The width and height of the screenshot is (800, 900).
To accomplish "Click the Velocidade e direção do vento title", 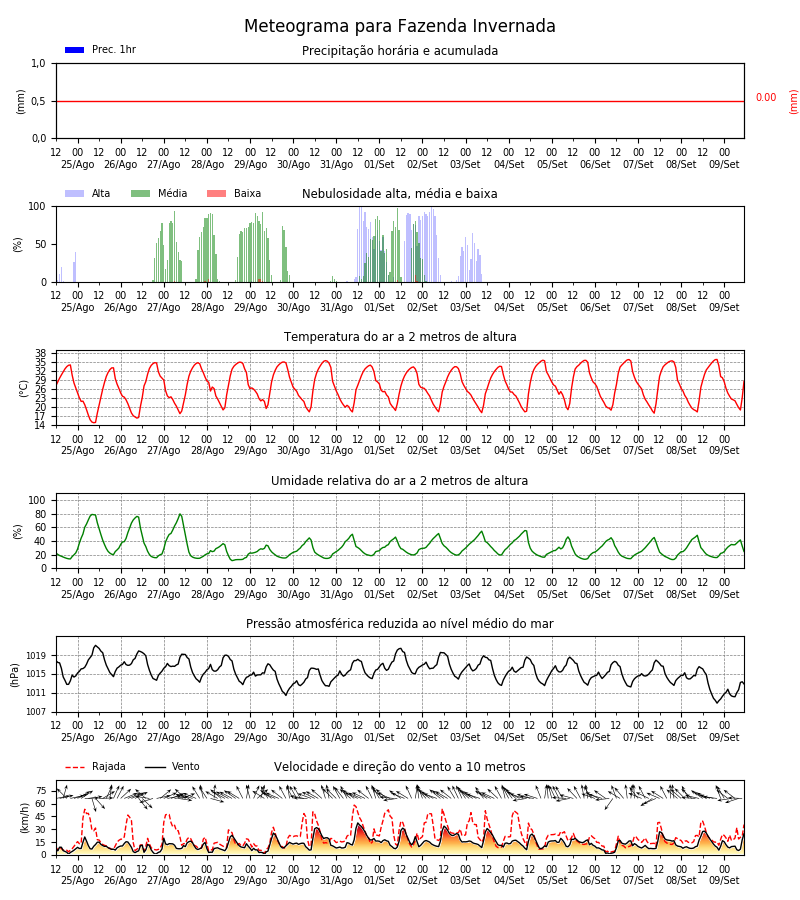I will coord(400,767).
